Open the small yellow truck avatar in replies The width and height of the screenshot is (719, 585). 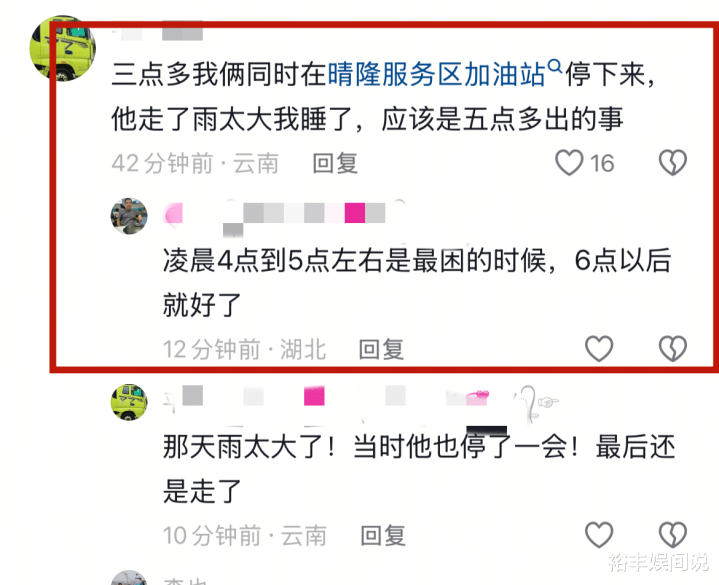[129, 402]
